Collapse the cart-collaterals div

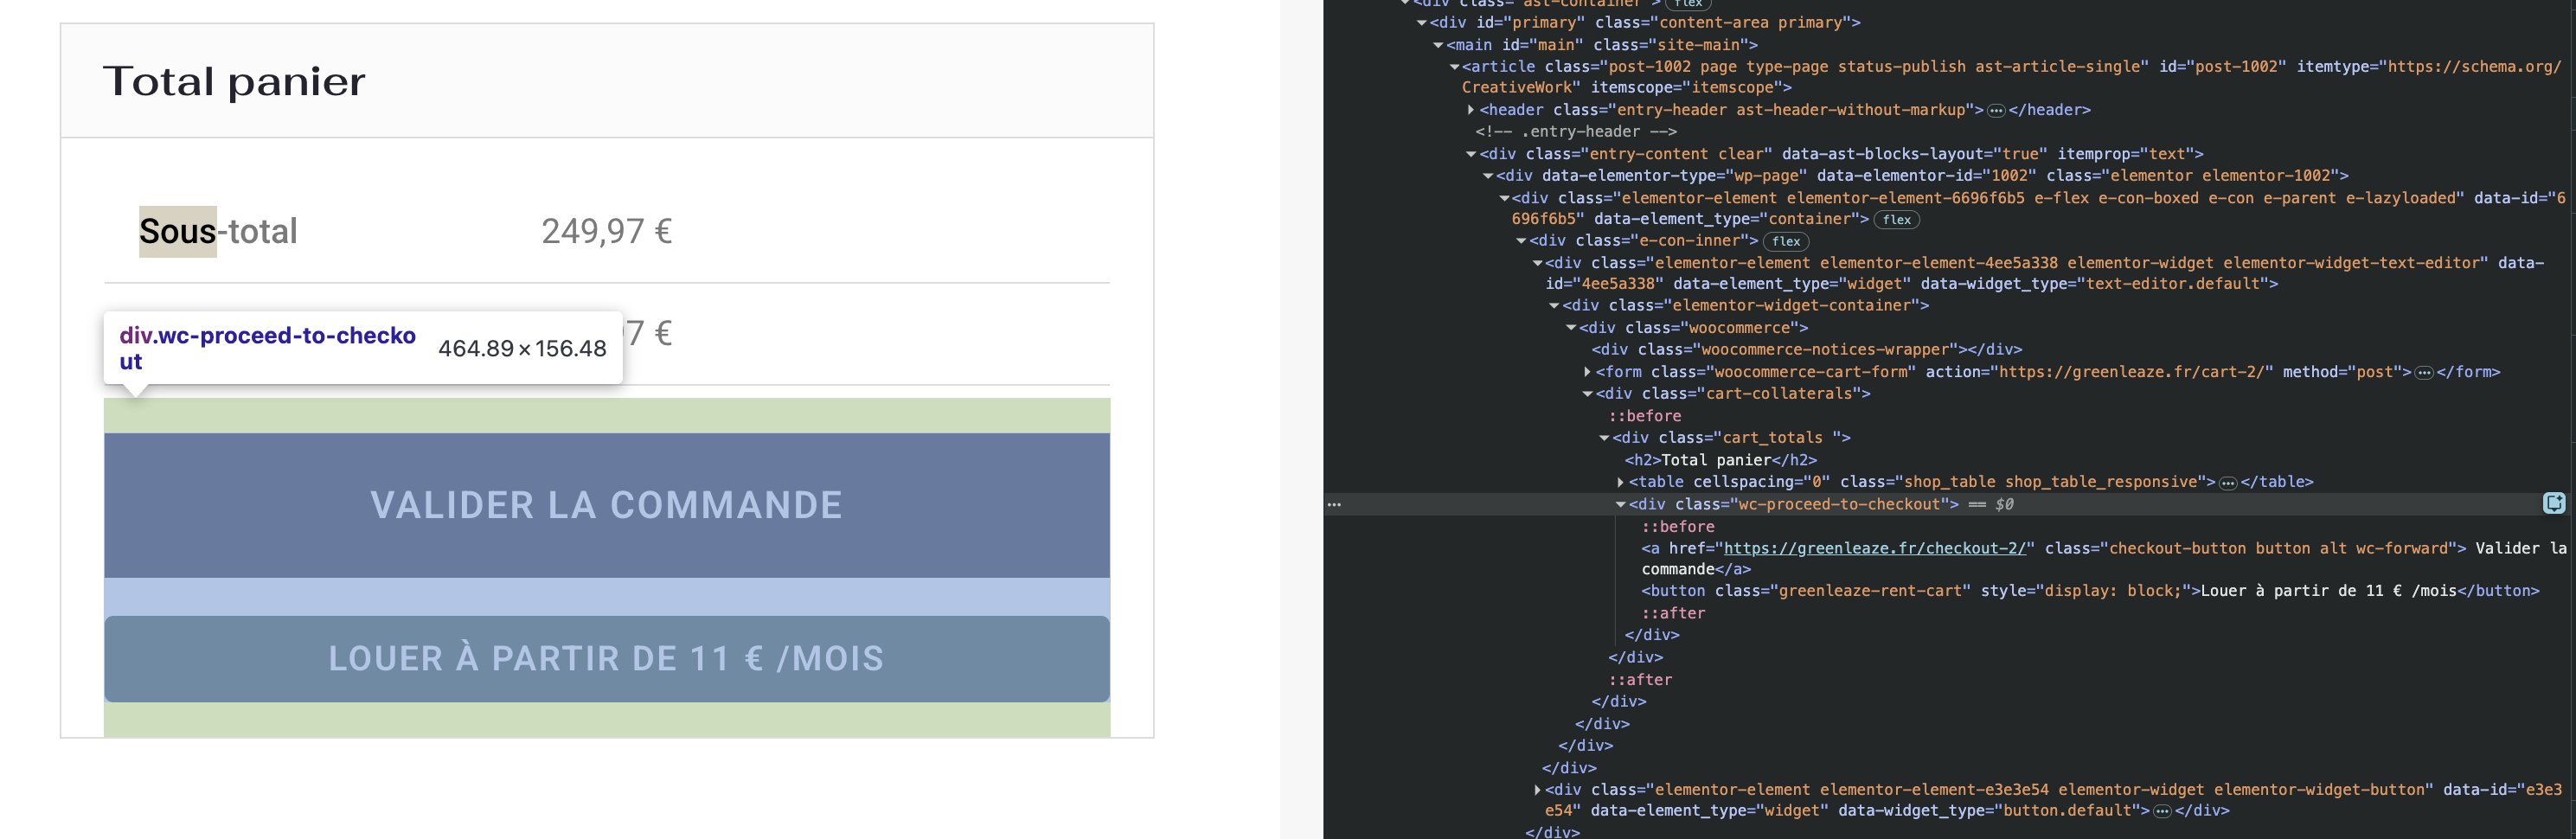click(x=1588, y=394)
